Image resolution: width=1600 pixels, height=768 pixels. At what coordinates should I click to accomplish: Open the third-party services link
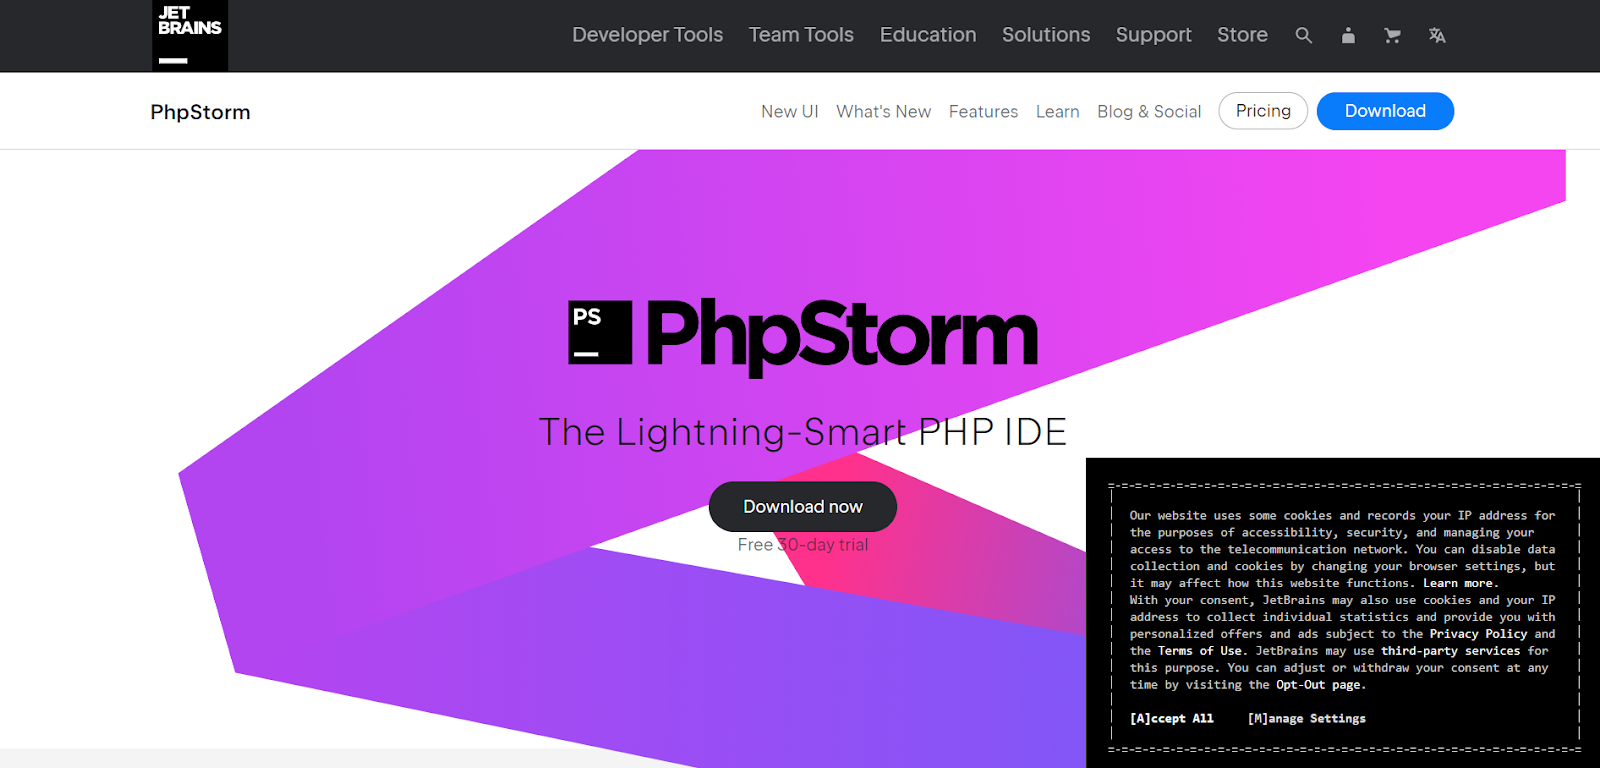tap(1450, 651)
